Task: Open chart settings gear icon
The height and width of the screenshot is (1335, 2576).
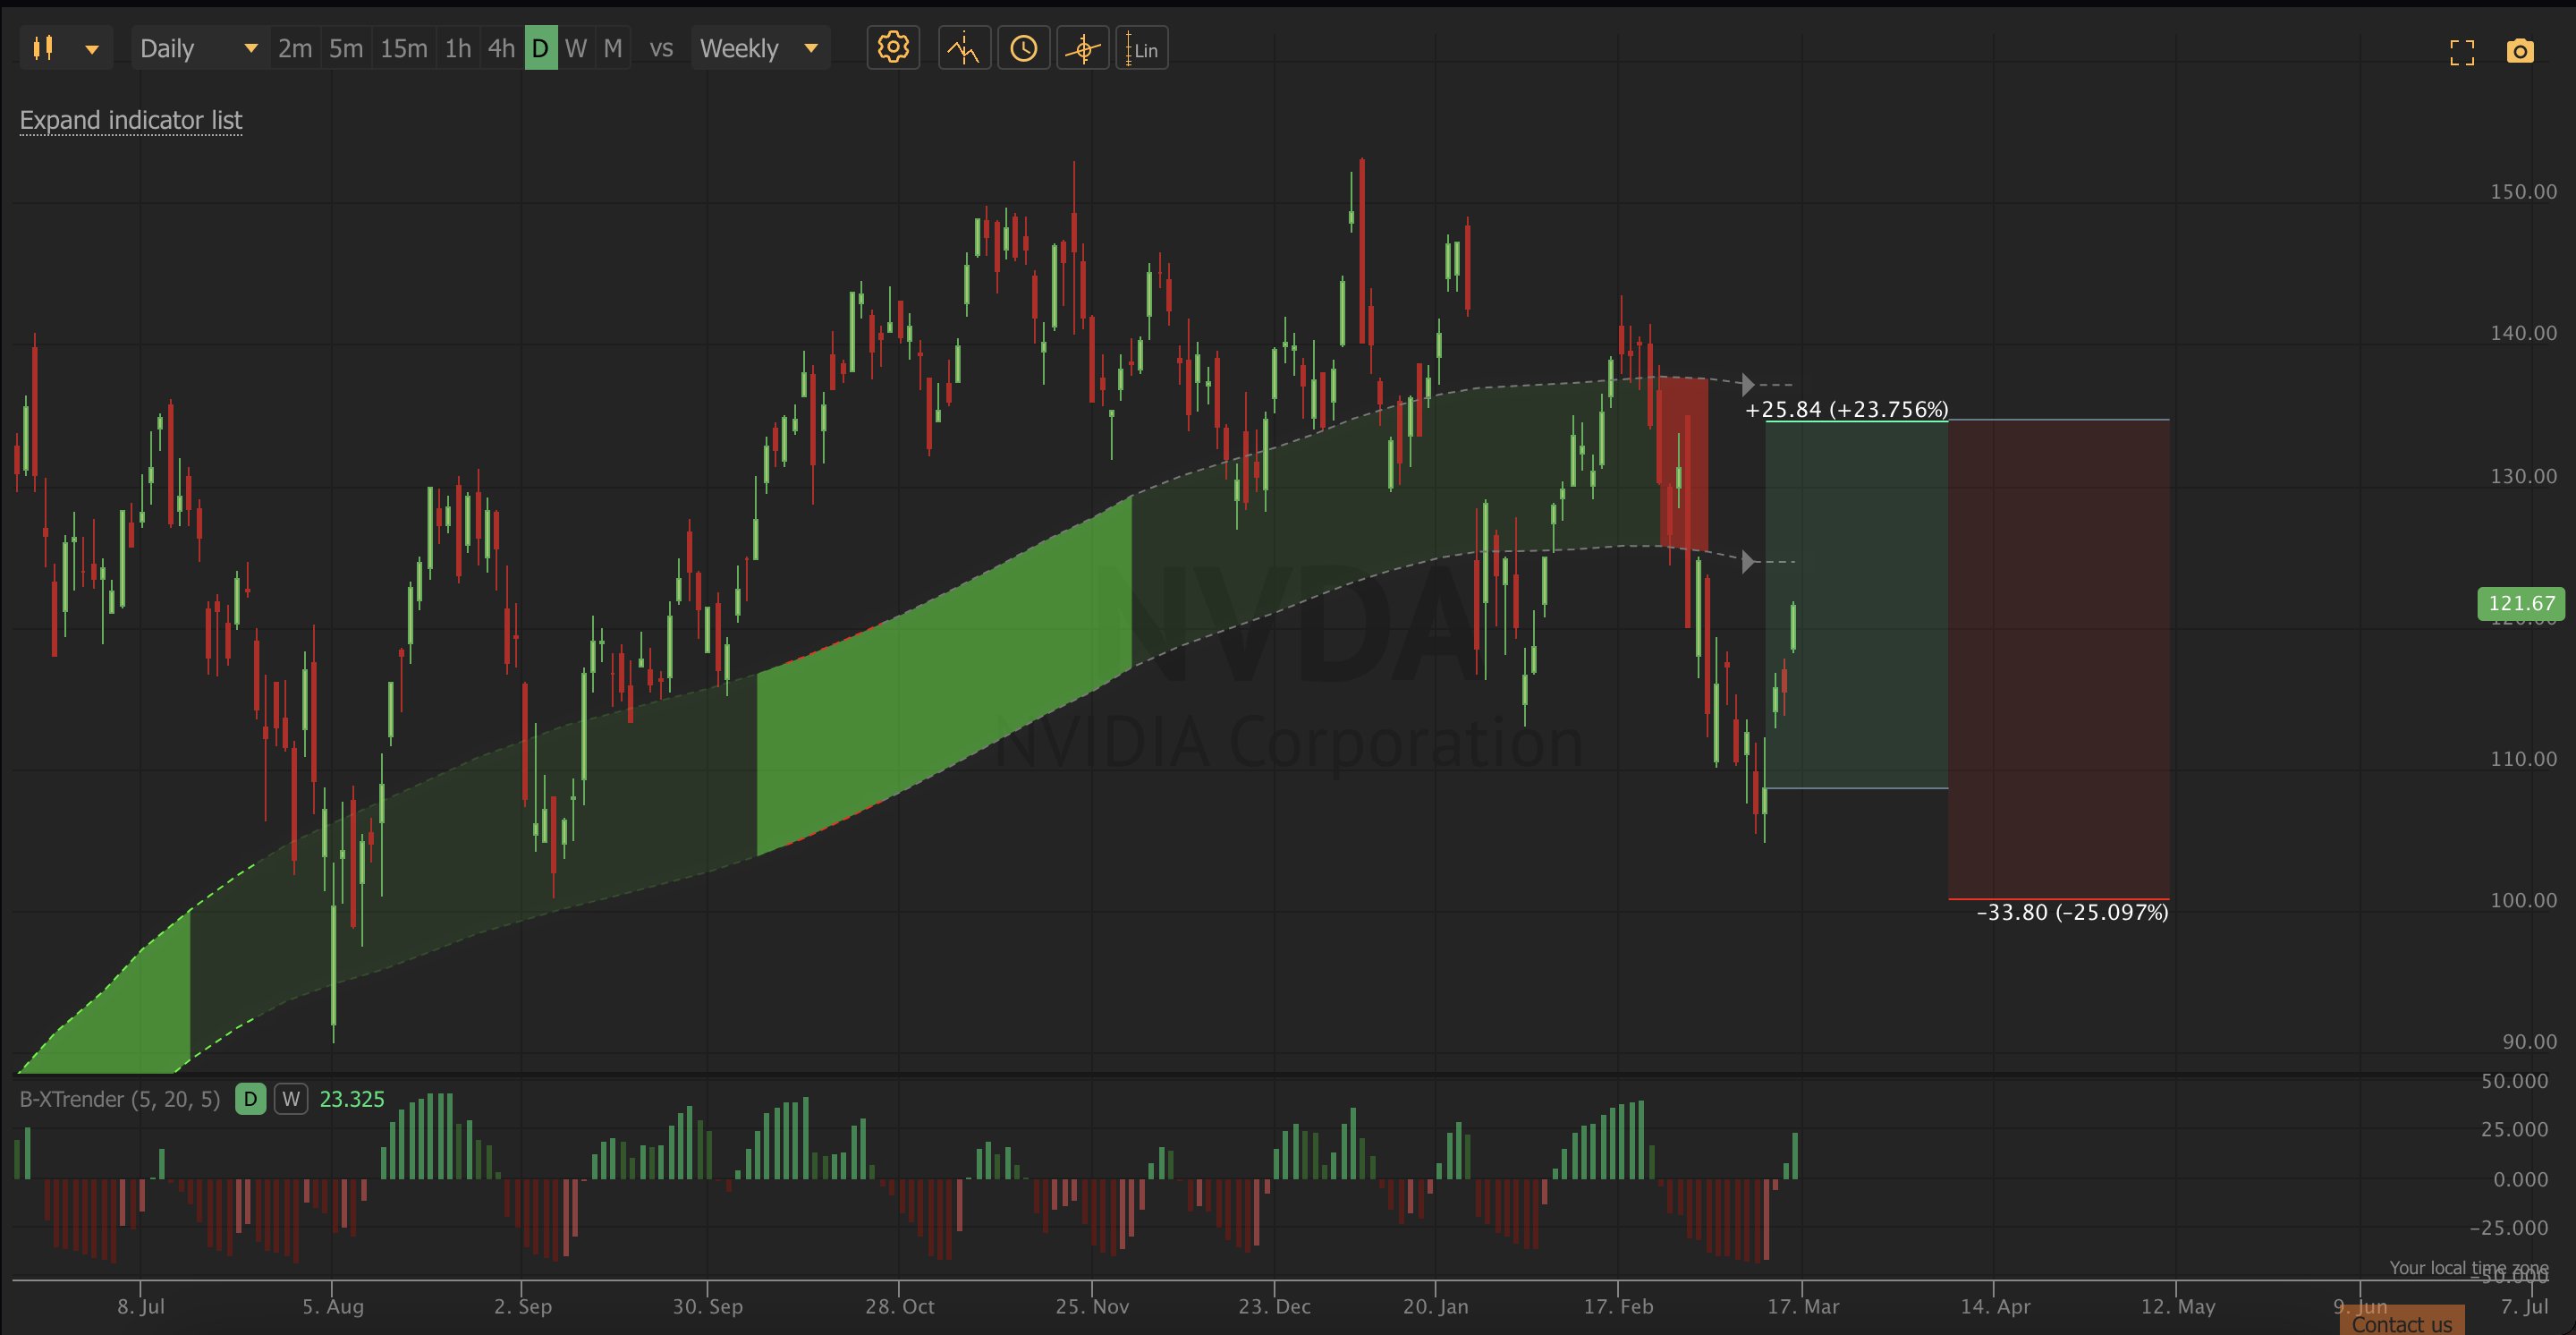Action: pos(892,48)
